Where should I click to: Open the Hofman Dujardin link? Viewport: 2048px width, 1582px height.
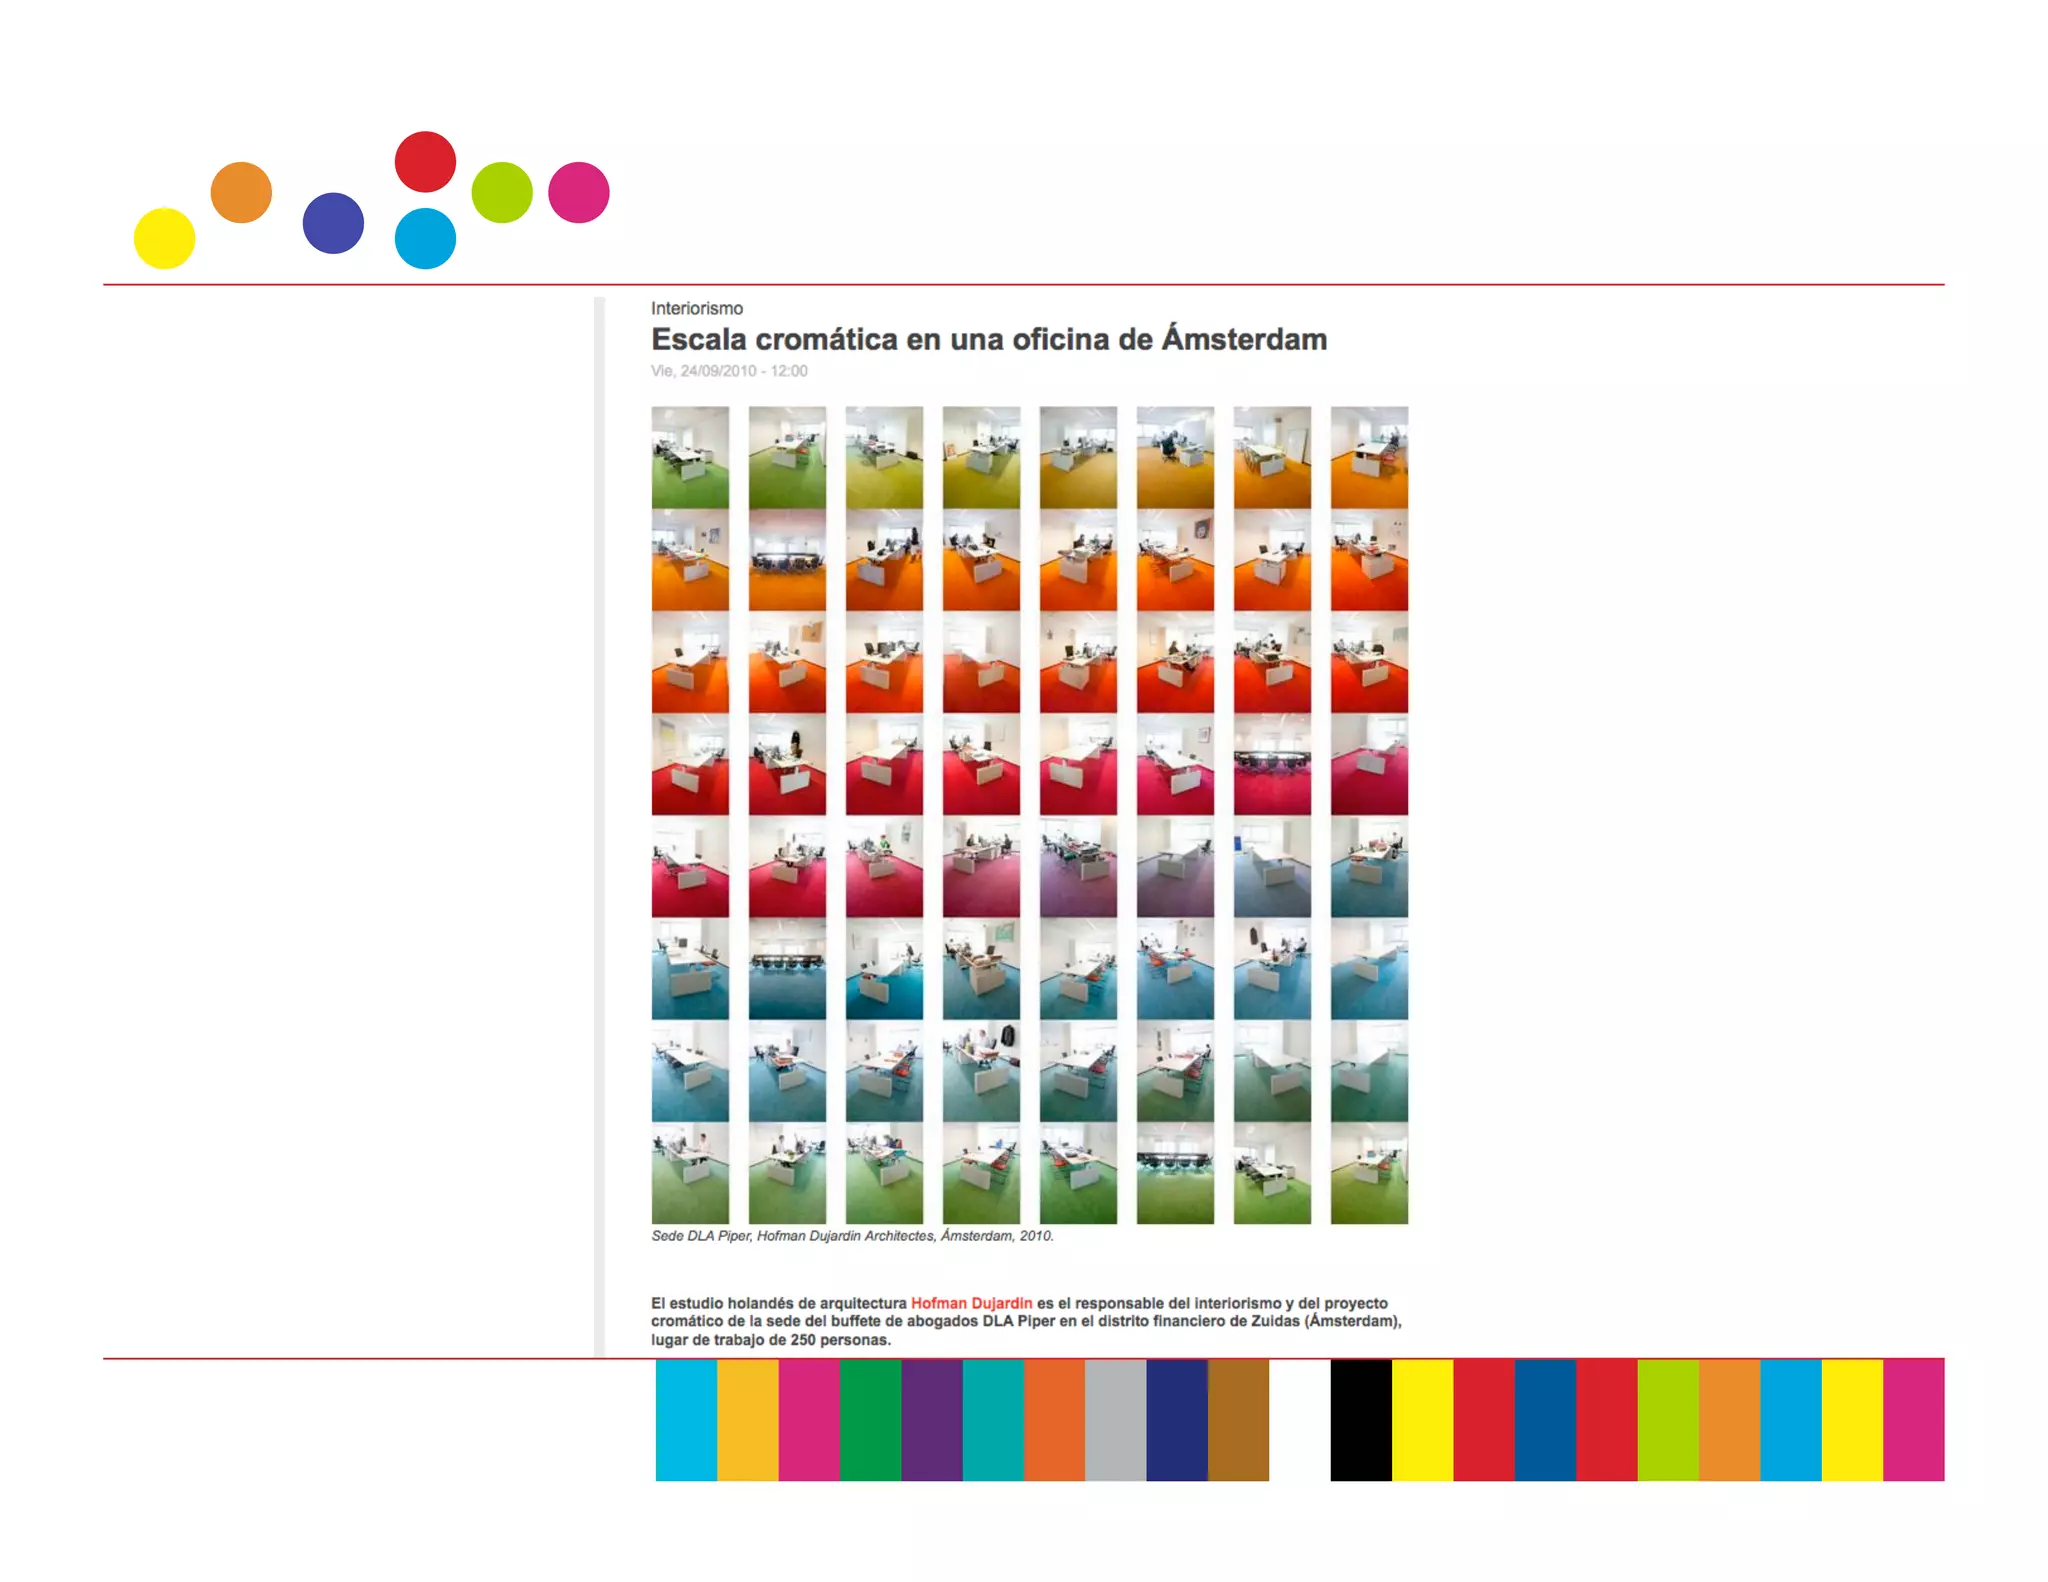coord(971,1303)
